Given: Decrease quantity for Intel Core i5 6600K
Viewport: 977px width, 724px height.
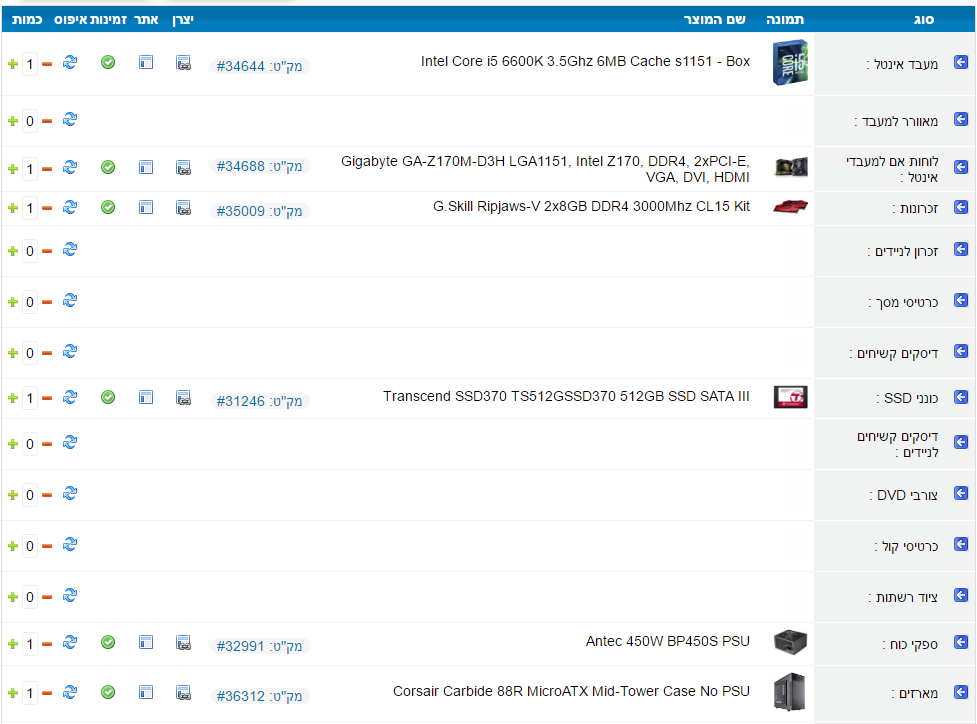Looking at the screenshot, I should click(x=47, y=64).
